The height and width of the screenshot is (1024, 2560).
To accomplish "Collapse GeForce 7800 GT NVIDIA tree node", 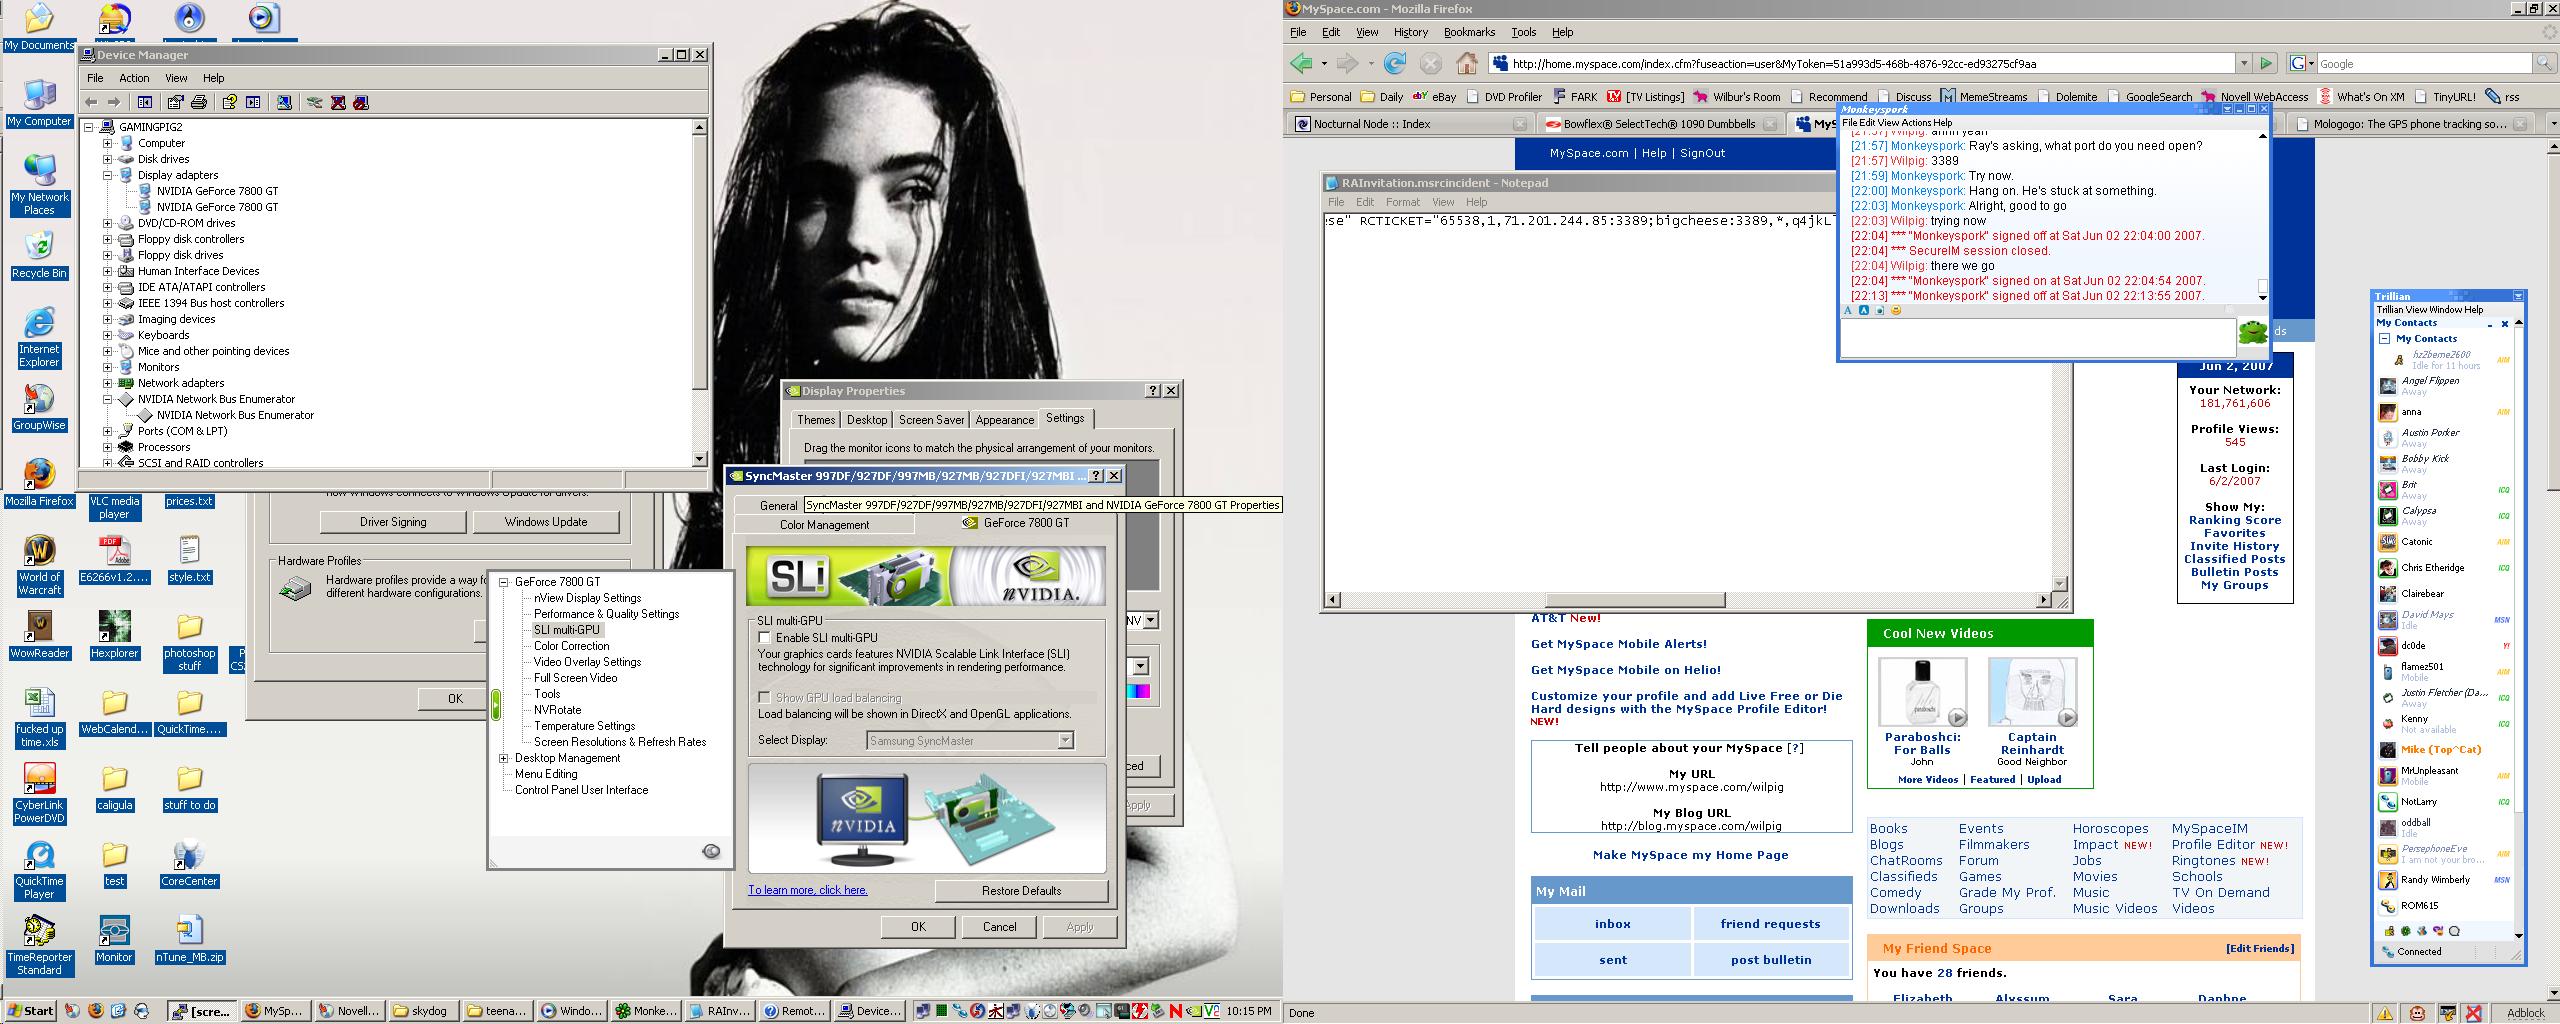I will coord(504,582).
